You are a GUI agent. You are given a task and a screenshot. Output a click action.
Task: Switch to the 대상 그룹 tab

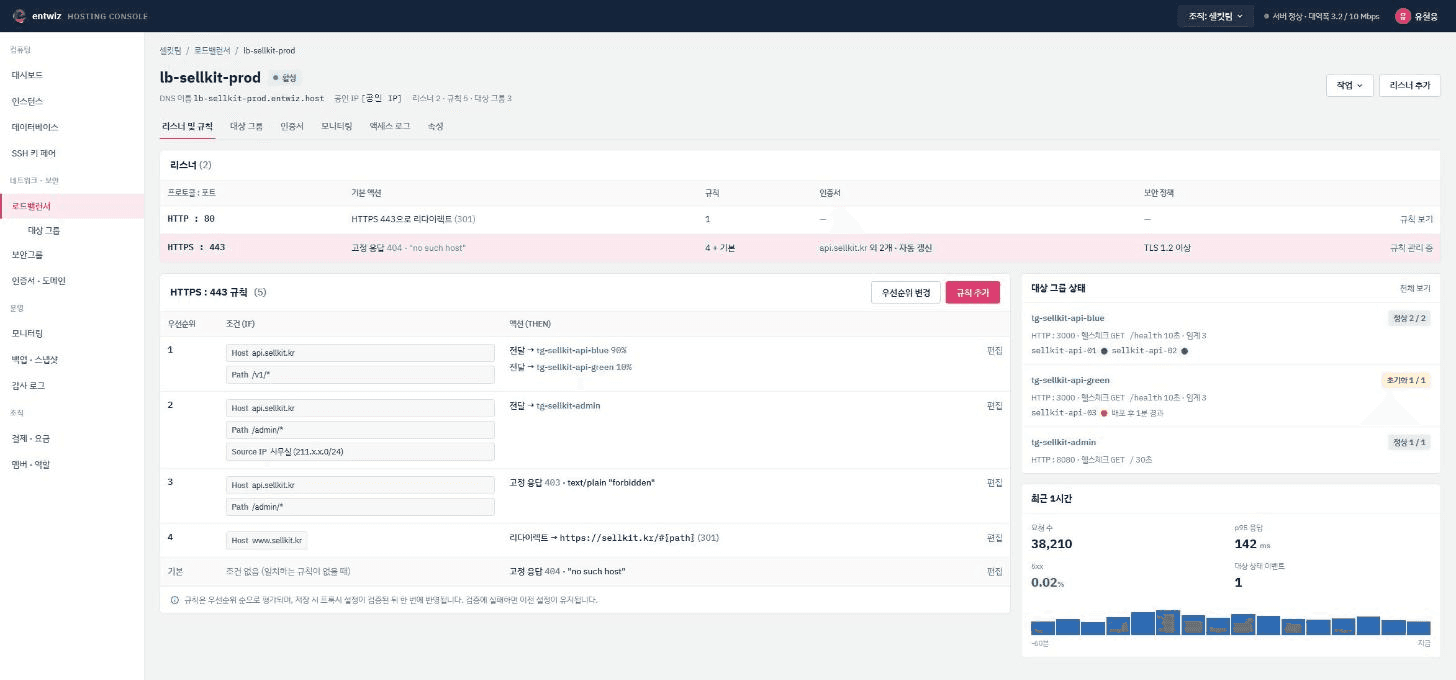(x=247, y=127)
